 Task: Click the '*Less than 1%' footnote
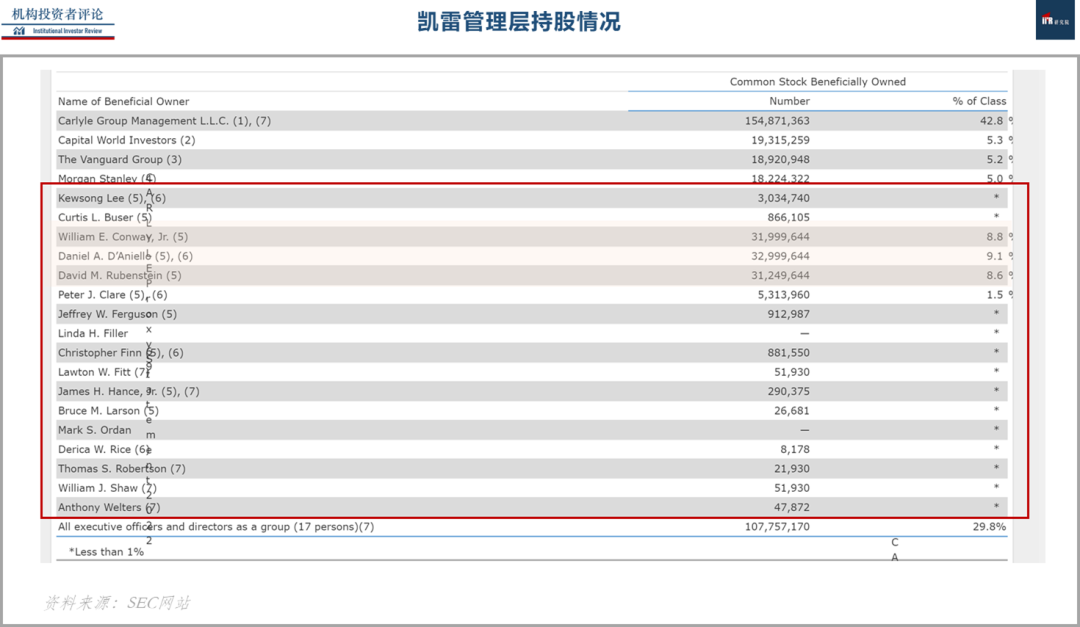coord(106,551)
